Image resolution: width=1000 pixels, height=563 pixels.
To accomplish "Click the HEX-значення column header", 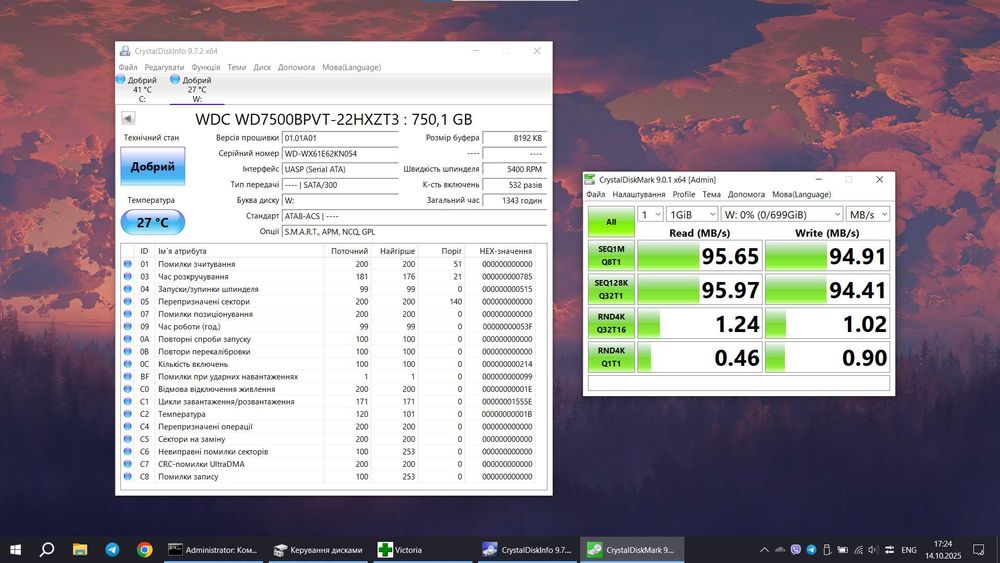I will tap(505, 251).
